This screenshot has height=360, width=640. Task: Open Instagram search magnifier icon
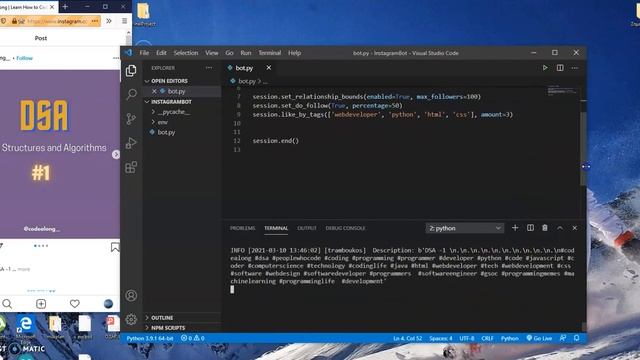7,304
